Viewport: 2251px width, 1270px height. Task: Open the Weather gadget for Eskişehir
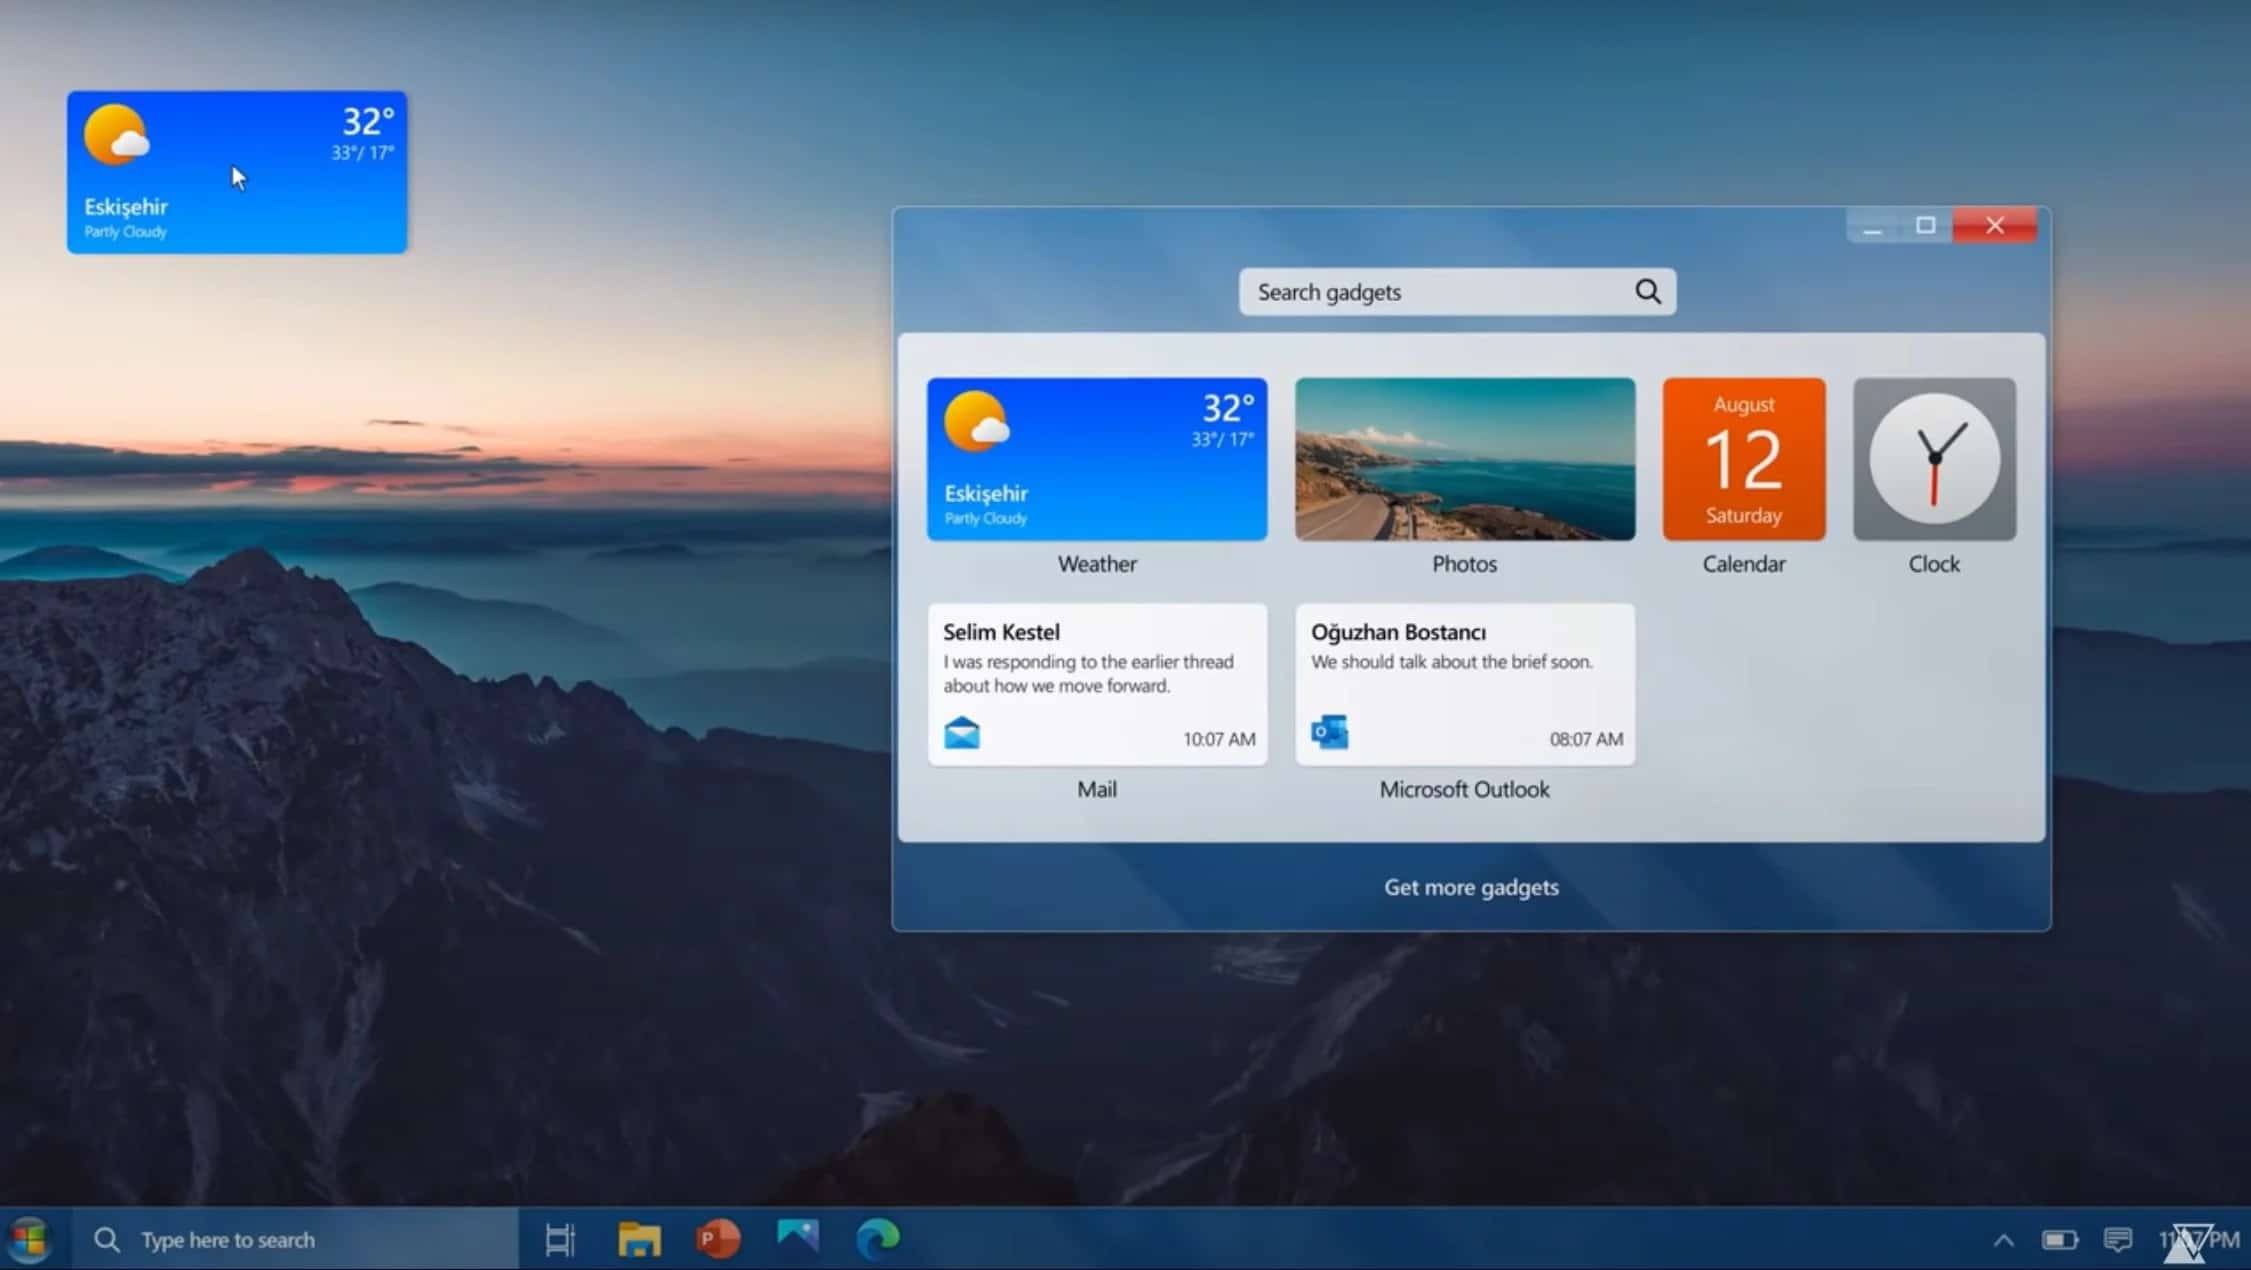[1096, 458]
